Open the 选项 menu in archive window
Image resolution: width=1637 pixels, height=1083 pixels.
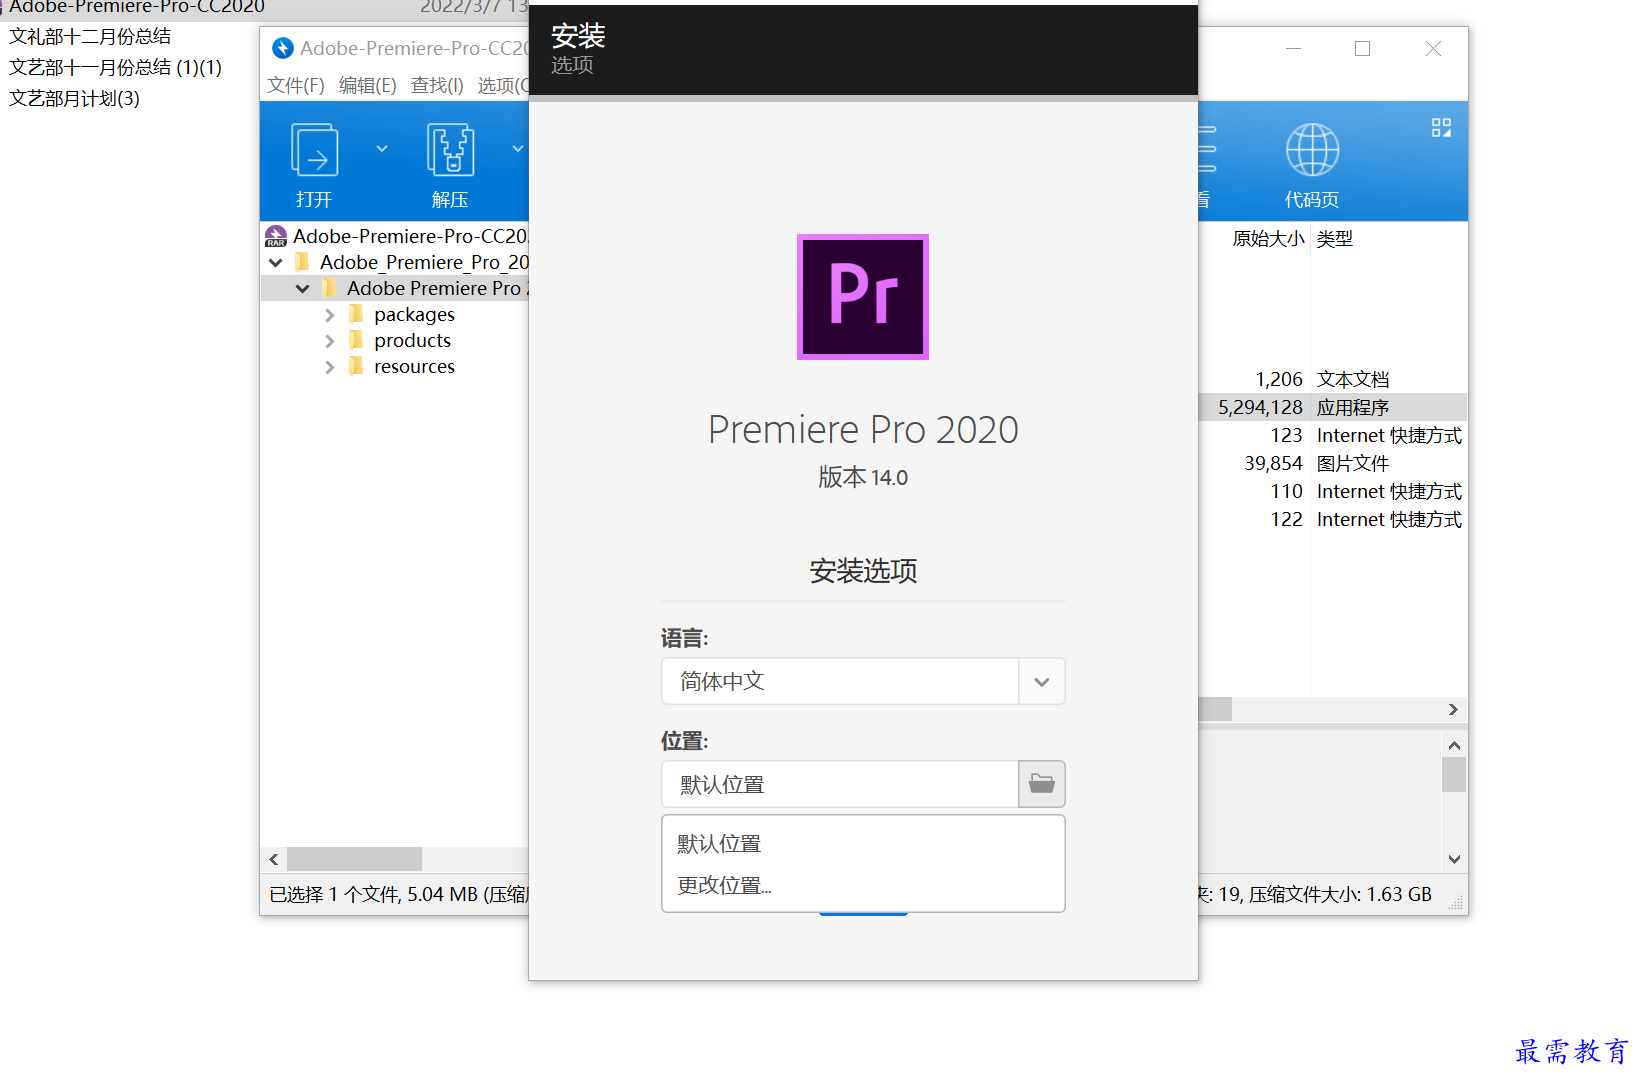click(503, 85)
